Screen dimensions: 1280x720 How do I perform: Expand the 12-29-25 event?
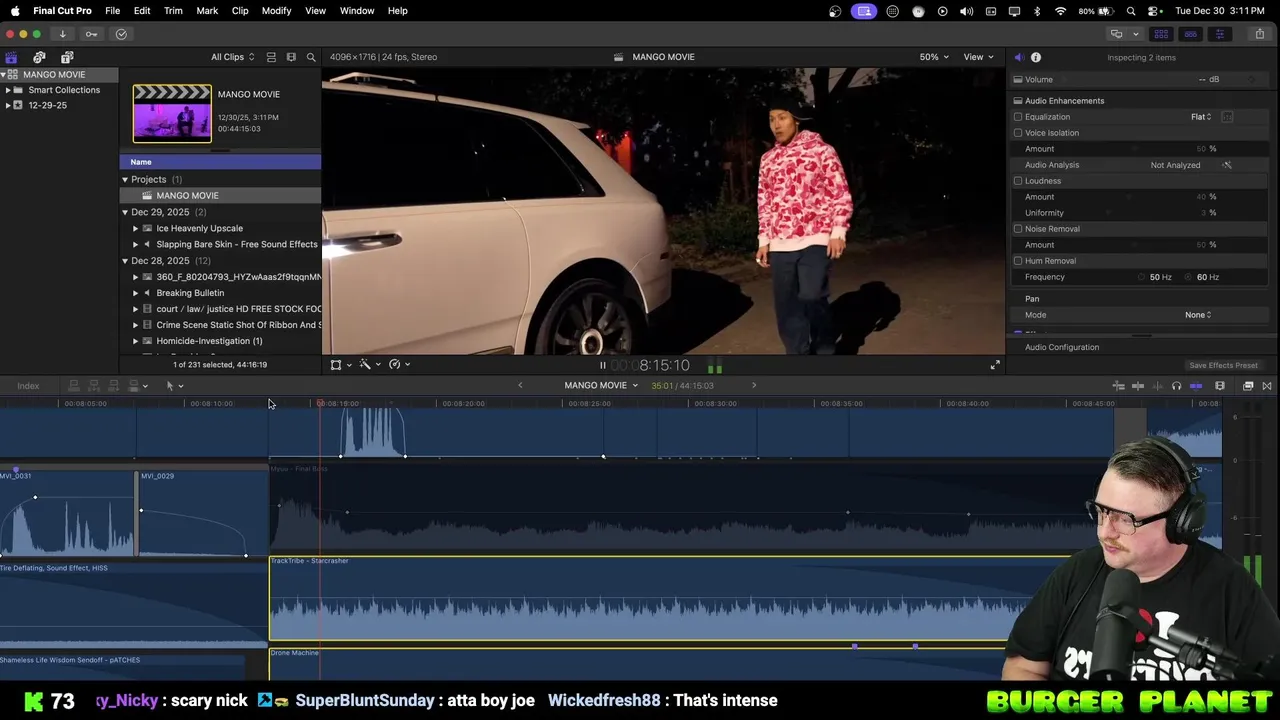8,105
